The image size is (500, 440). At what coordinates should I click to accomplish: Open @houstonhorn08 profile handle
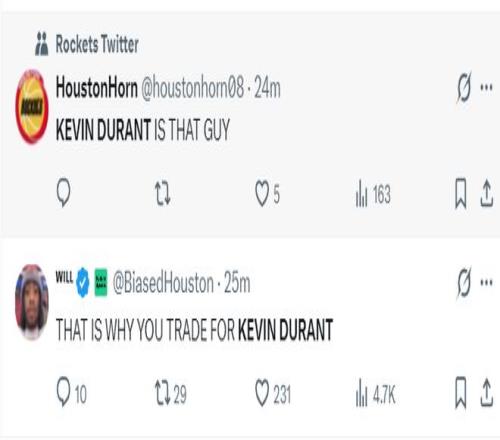192,88
